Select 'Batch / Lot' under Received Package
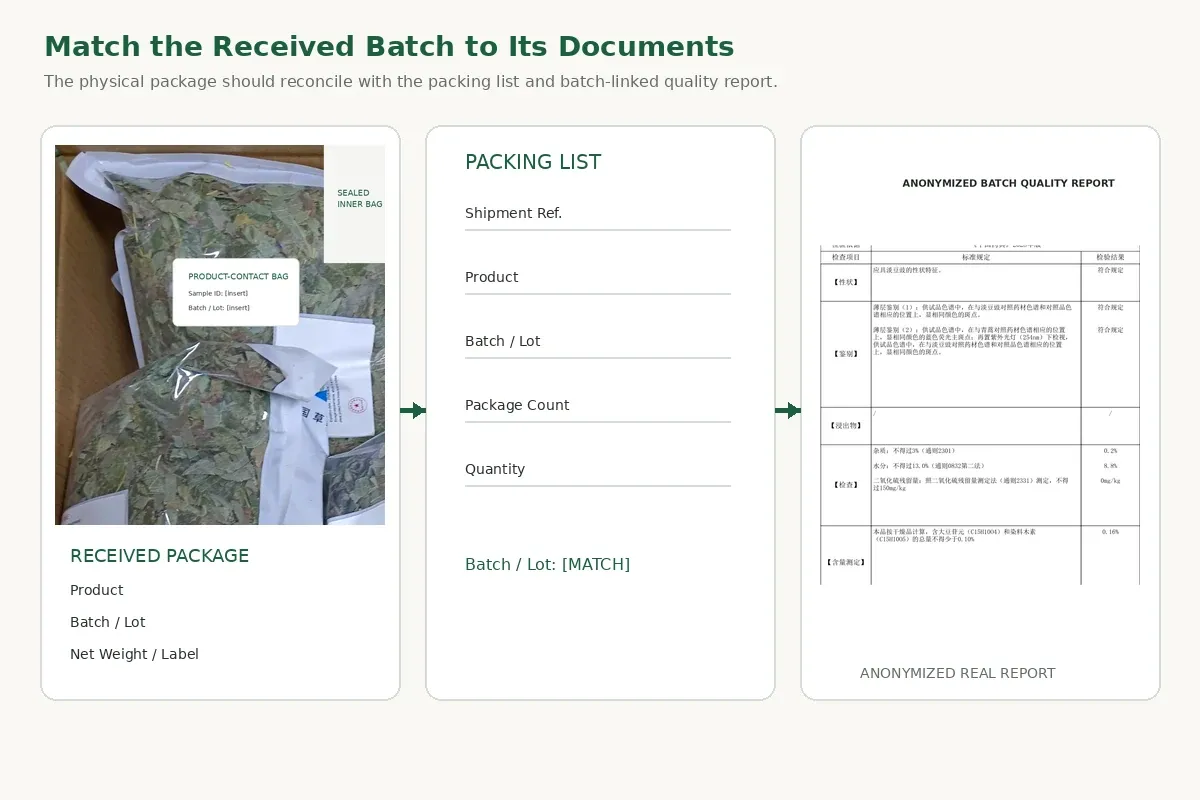 point(108,622)
